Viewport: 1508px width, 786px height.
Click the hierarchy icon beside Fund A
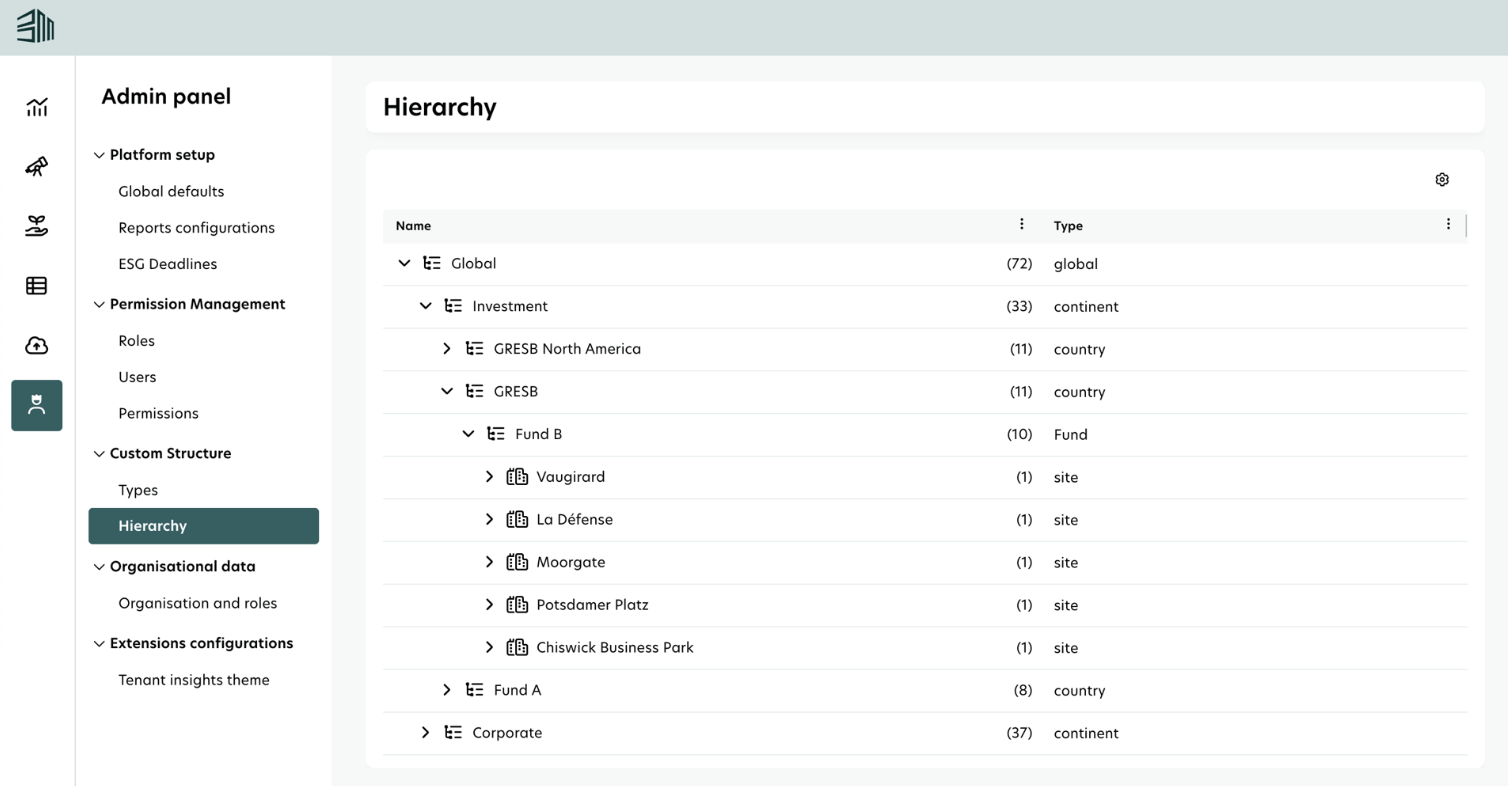click(475, 690)
